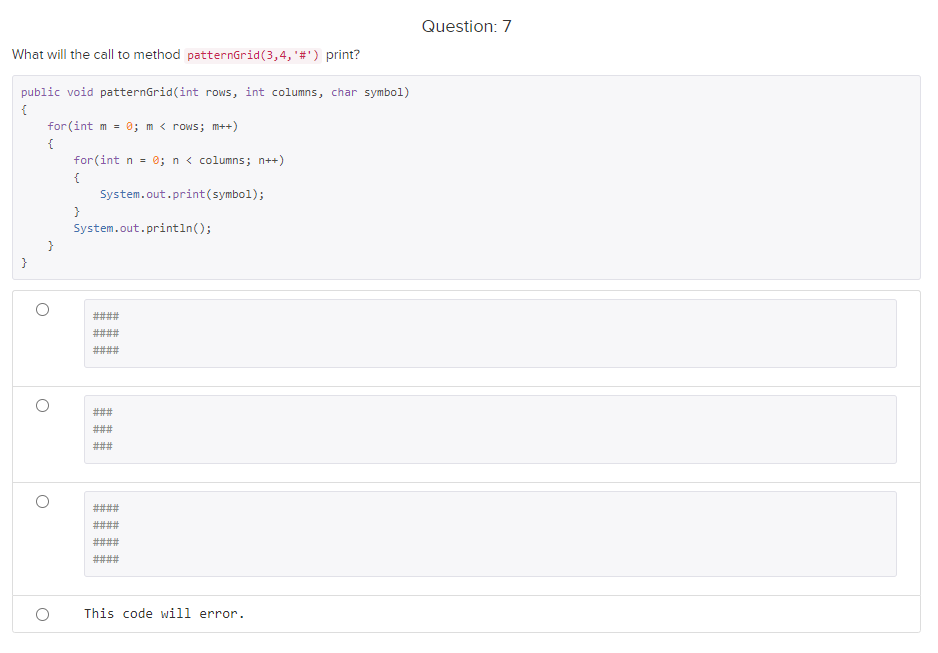Click the answer box showing four #### rows
The image size is (938, 653).
[490, 533]
